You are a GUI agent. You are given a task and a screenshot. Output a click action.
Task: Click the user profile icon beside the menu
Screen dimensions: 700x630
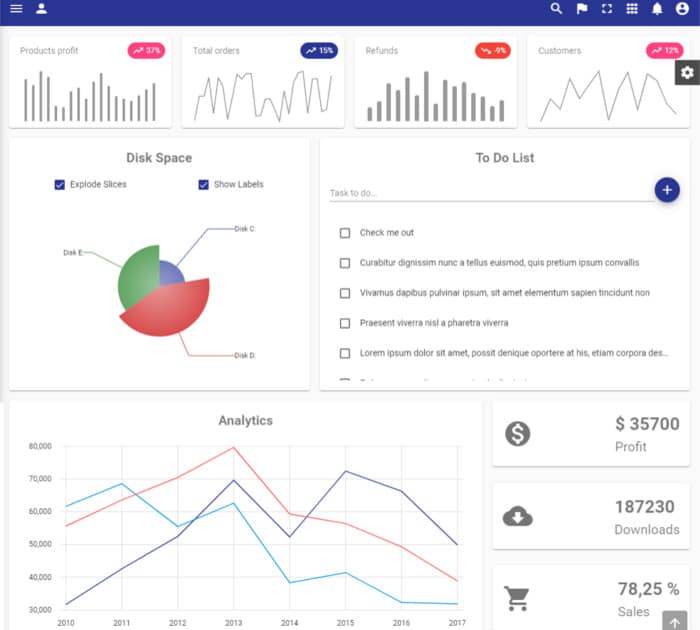(41, 9)
